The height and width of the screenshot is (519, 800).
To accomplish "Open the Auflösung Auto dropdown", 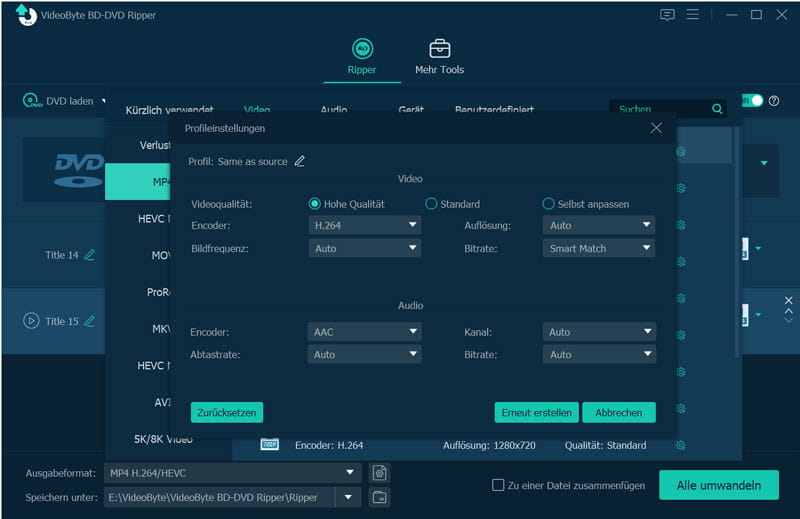I will tap(599, 225).
